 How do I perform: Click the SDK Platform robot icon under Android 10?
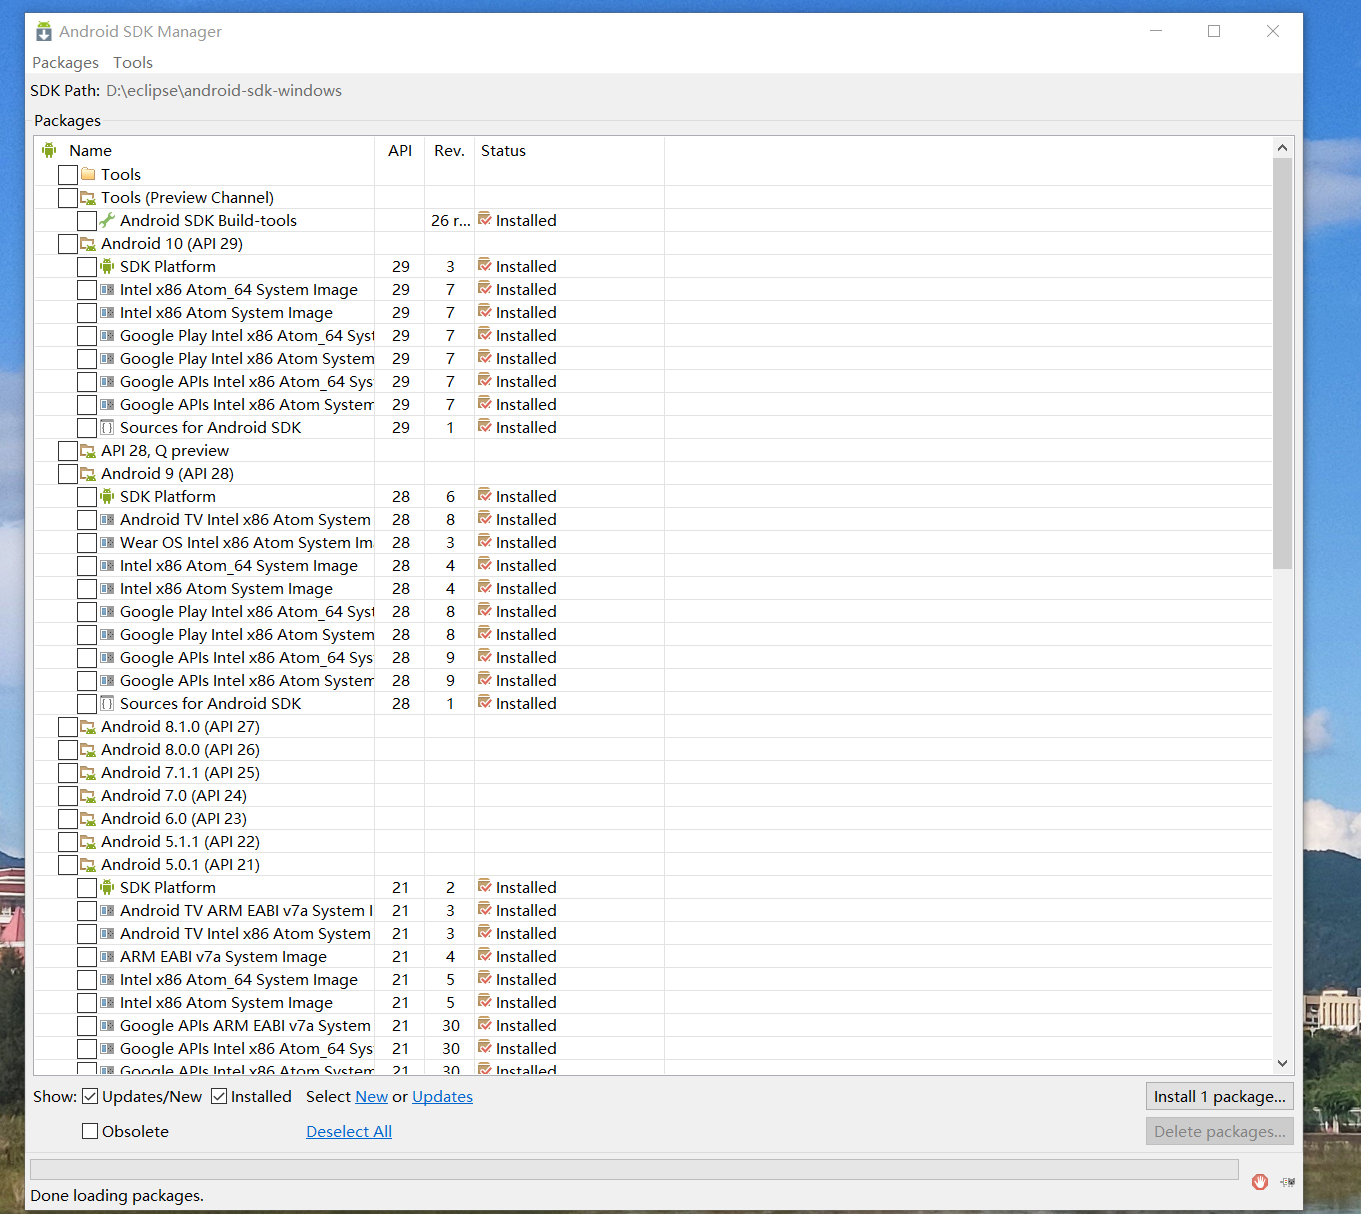point(106,266)
